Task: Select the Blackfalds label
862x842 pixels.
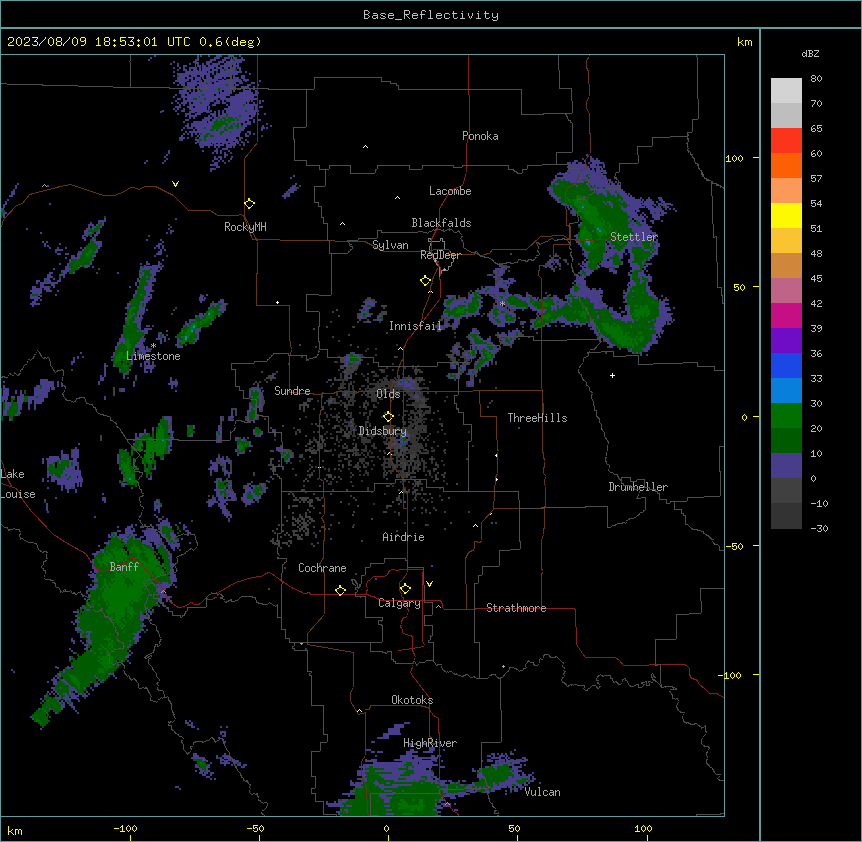Action: [441, 223]
